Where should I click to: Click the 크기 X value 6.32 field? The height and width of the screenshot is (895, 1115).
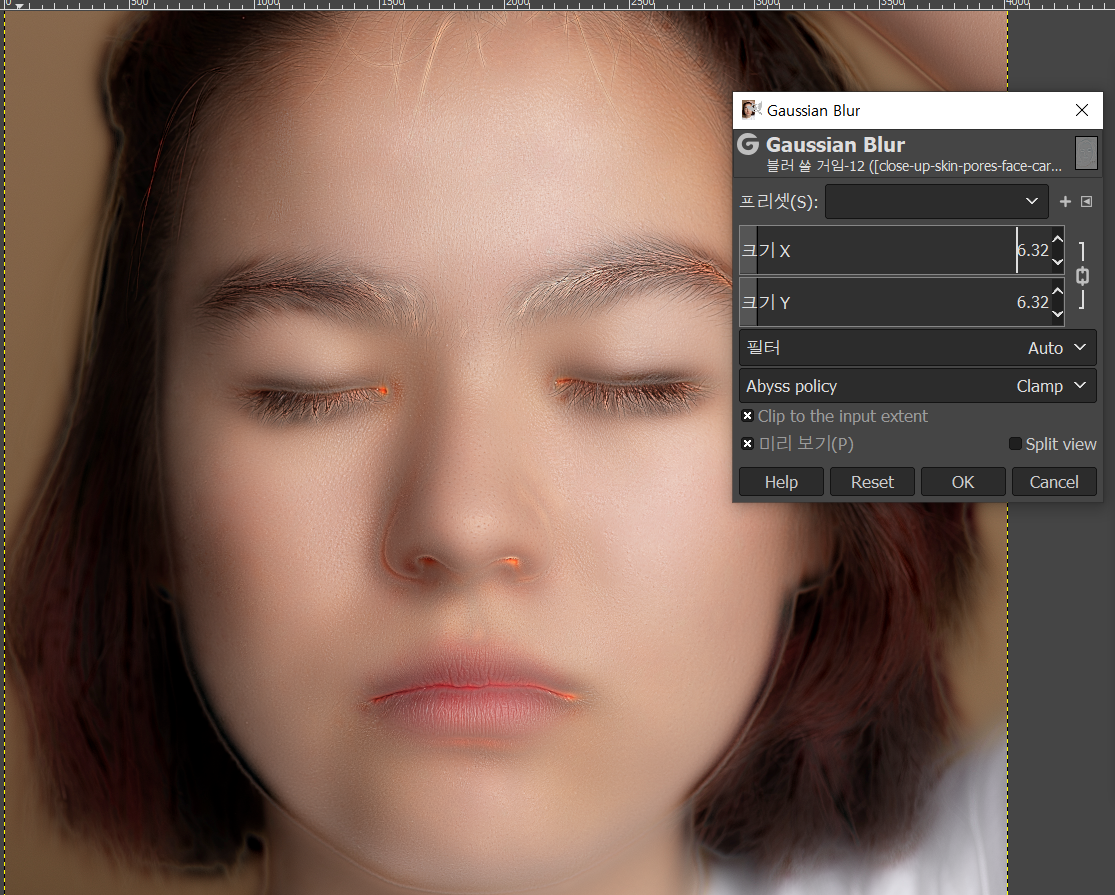[1033, 250]
